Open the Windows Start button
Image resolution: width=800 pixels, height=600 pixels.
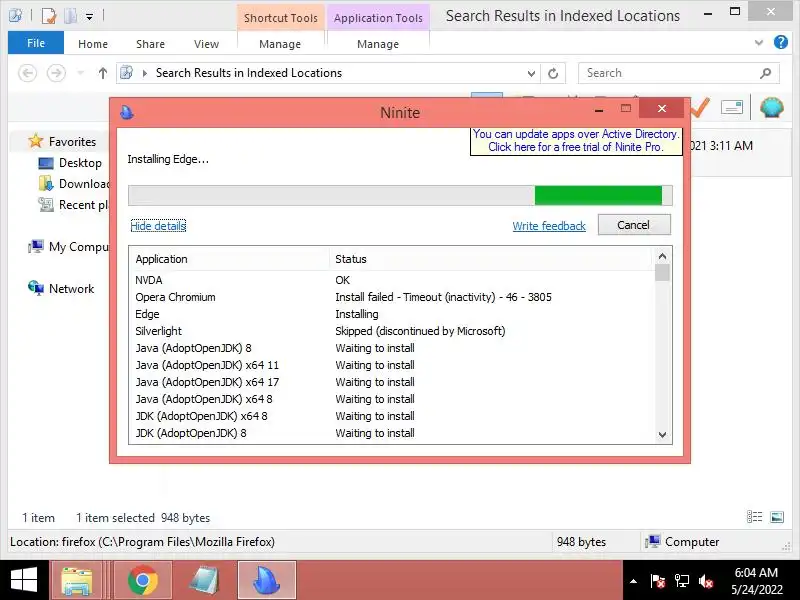click(23, 580)
